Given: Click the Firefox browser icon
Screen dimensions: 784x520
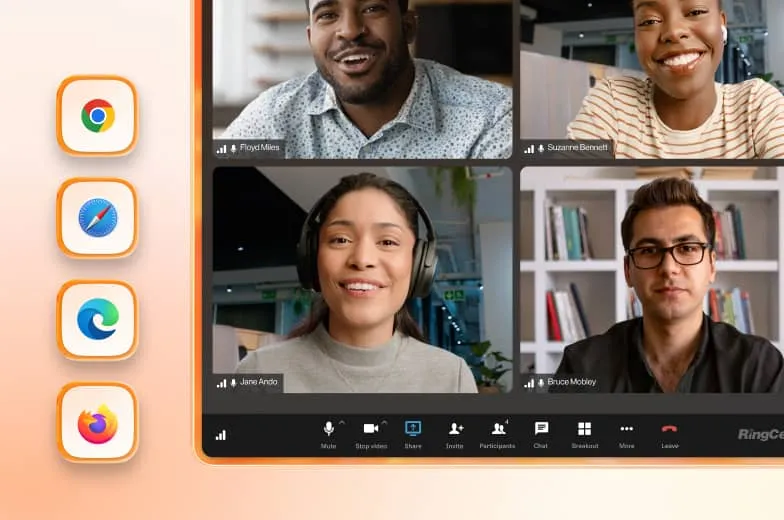Looking at the screenshot, I should pyautogui.click(x=98, y=422).
